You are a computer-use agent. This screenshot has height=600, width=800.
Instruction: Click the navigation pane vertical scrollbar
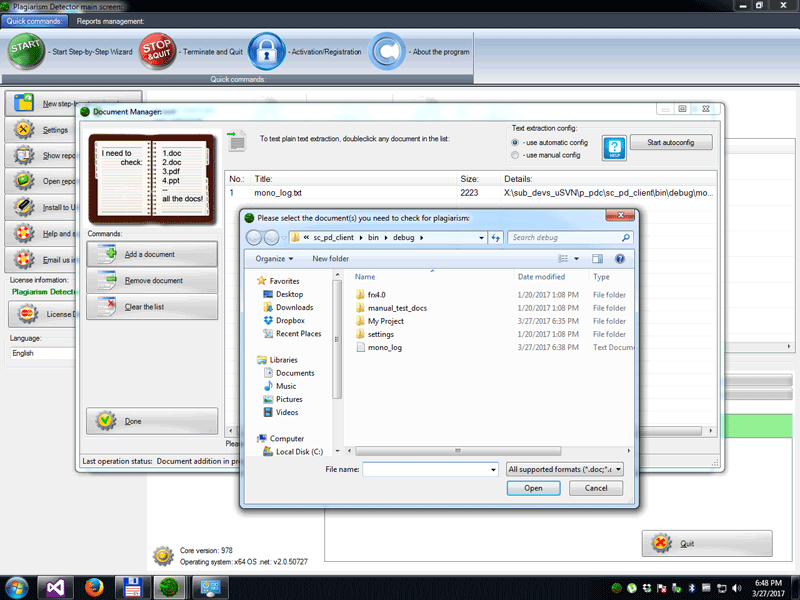[x=337, y=339]
